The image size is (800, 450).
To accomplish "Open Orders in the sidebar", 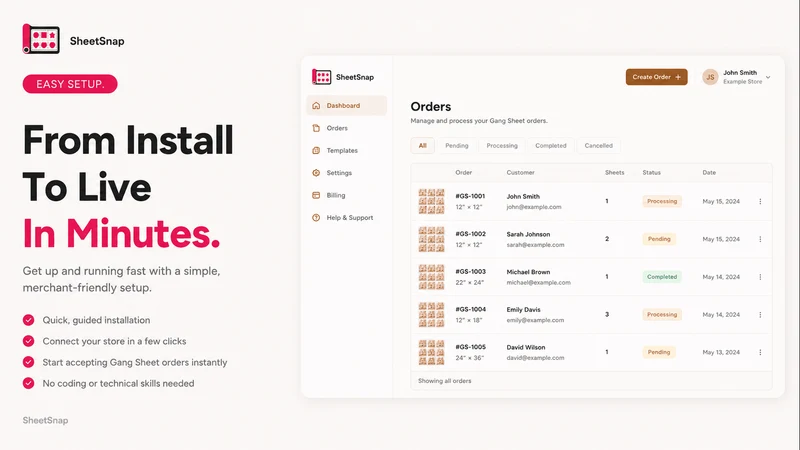I will coord(337,128).
